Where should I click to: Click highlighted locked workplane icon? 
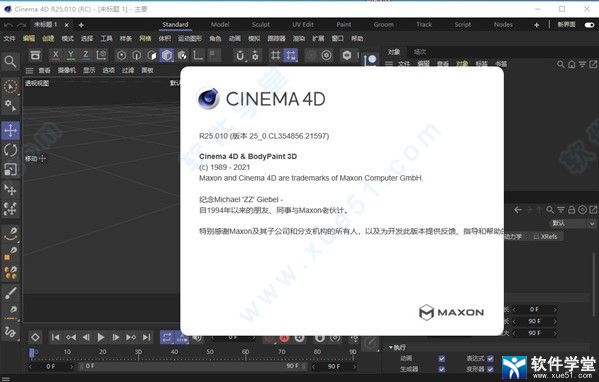pos(291,55)
